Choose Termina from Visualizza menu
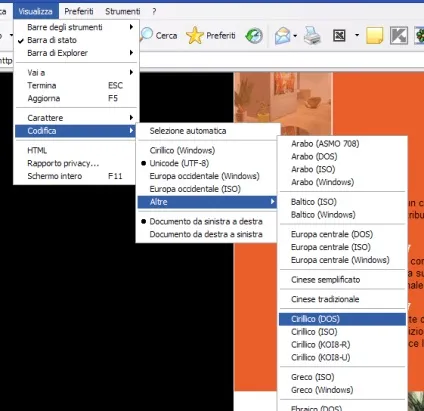Viewport: 424px width, 411px height. coord(76,85)
